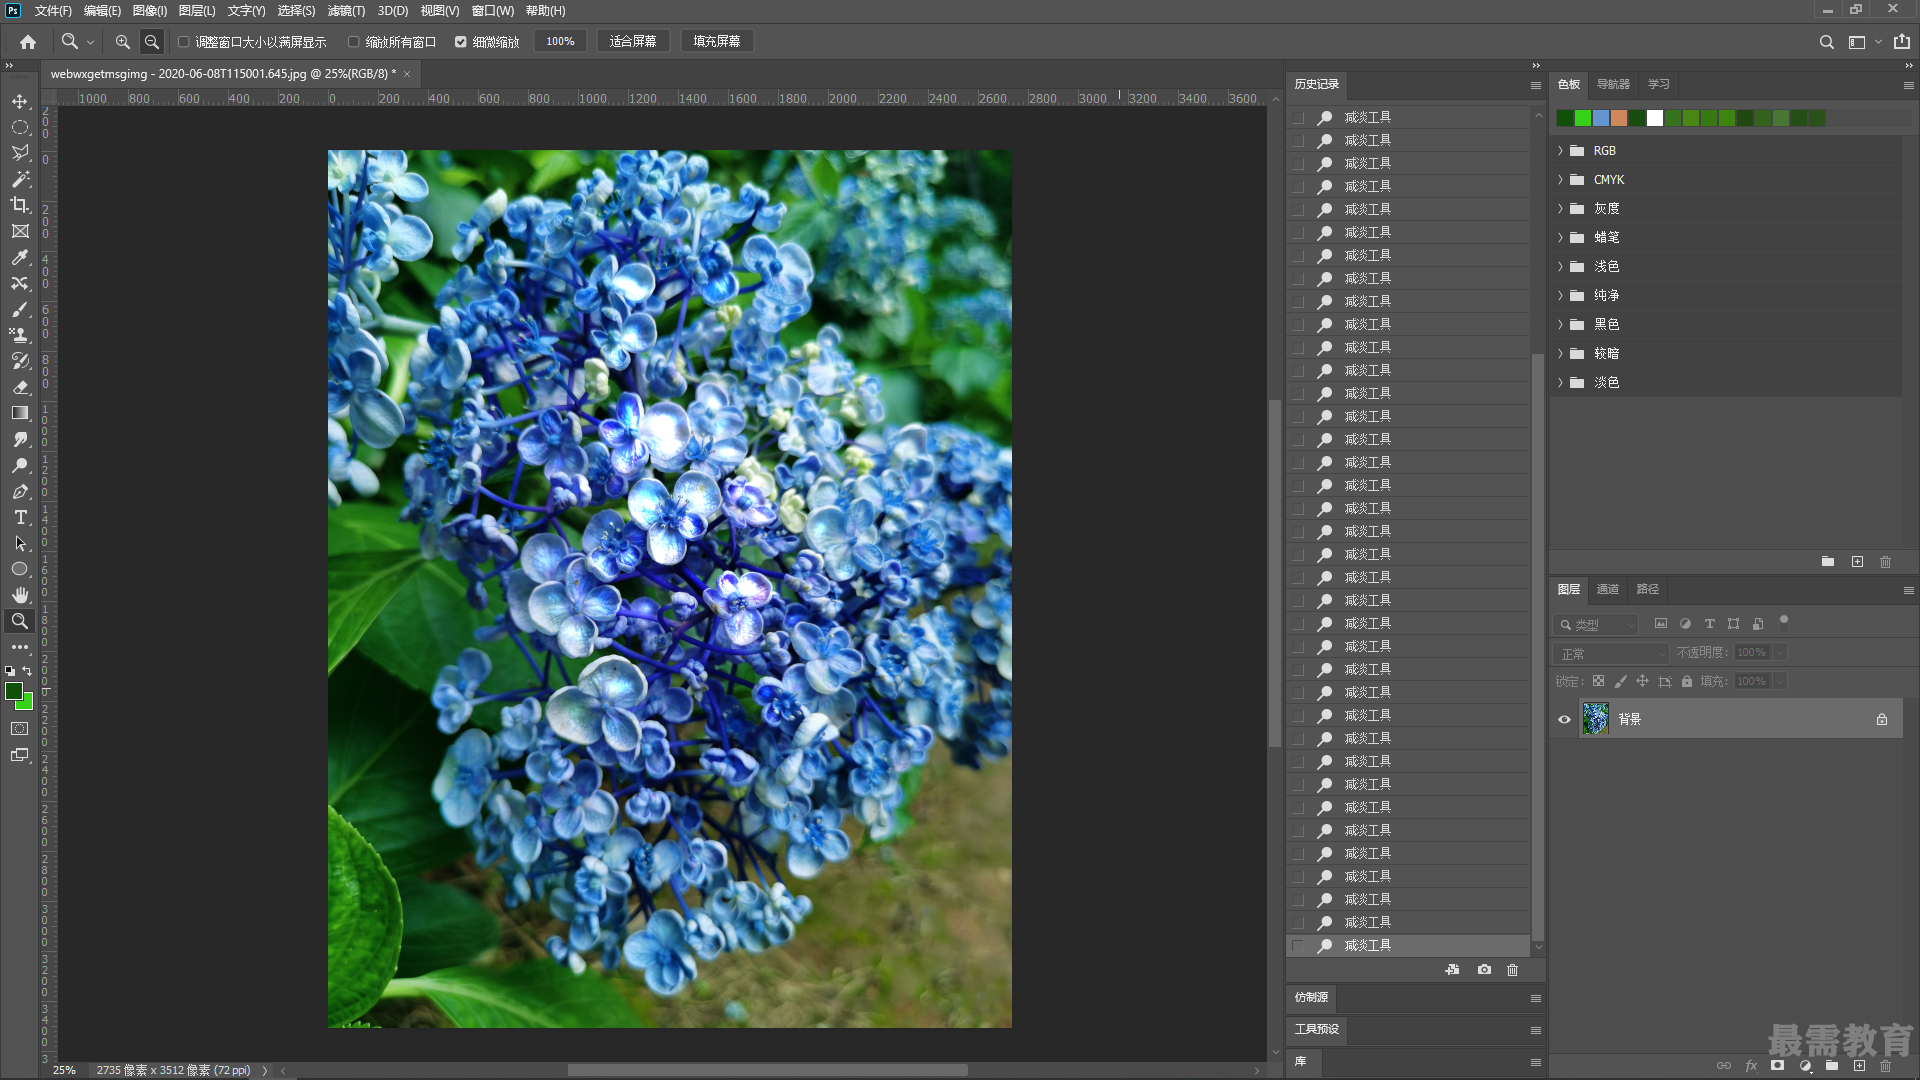Select the Path Selection tool
The height and width of the screenshot is (1080, 1920).
20,543
